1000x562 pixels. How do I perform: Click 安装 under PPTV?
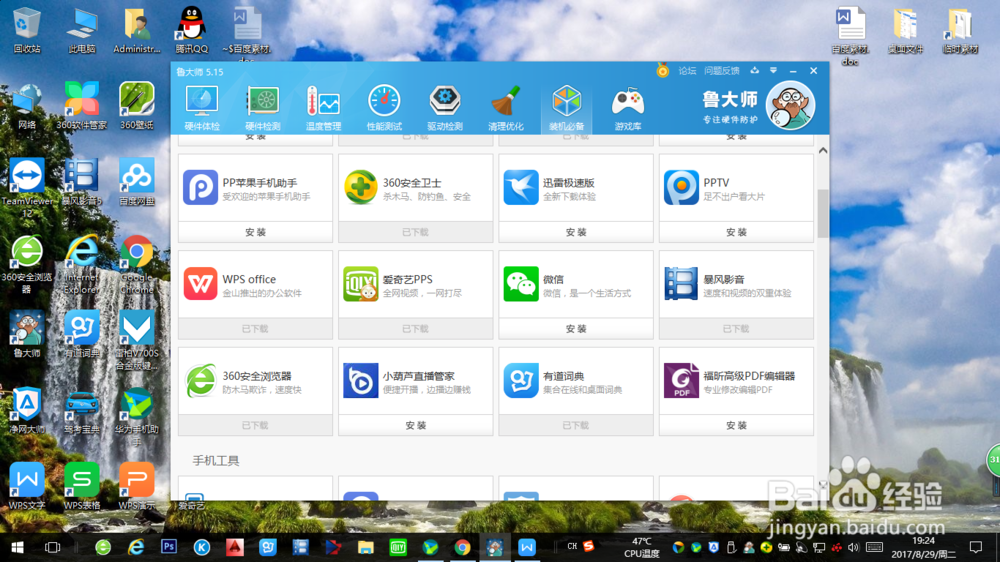point(736,232)
